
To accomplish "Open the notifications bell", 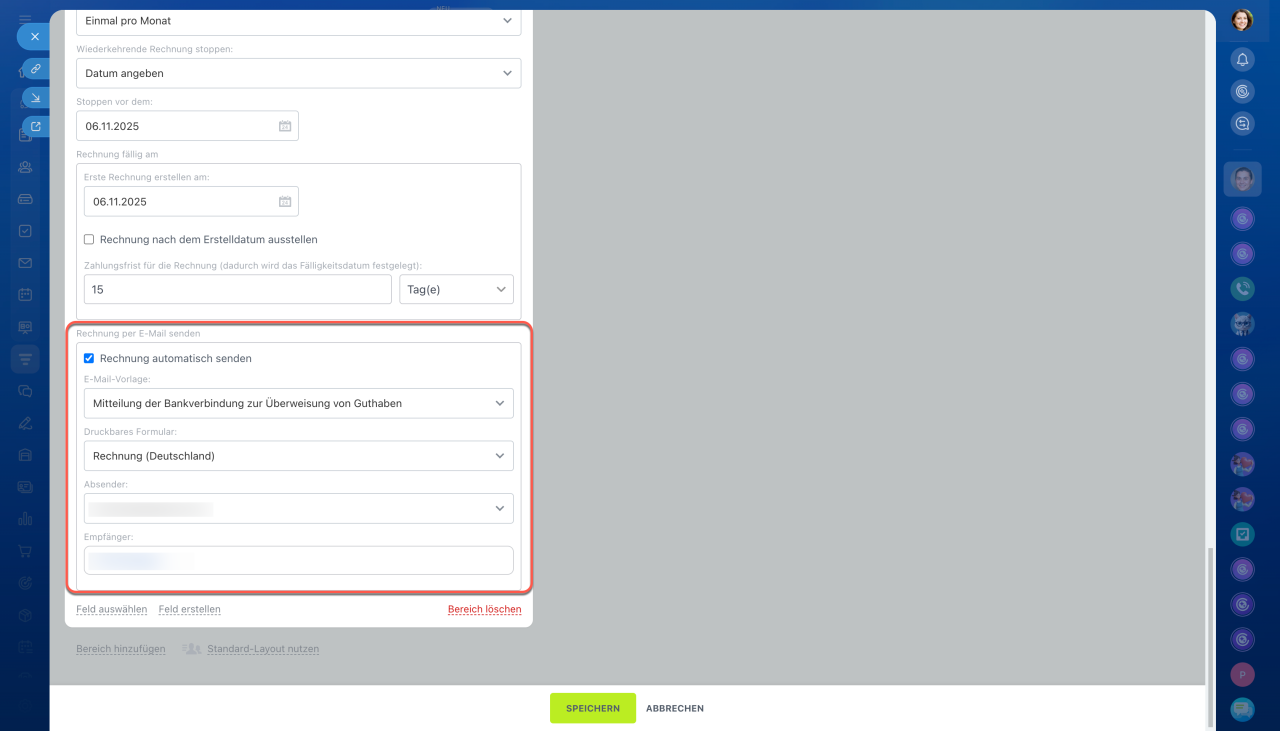I will coord(1242,60).
